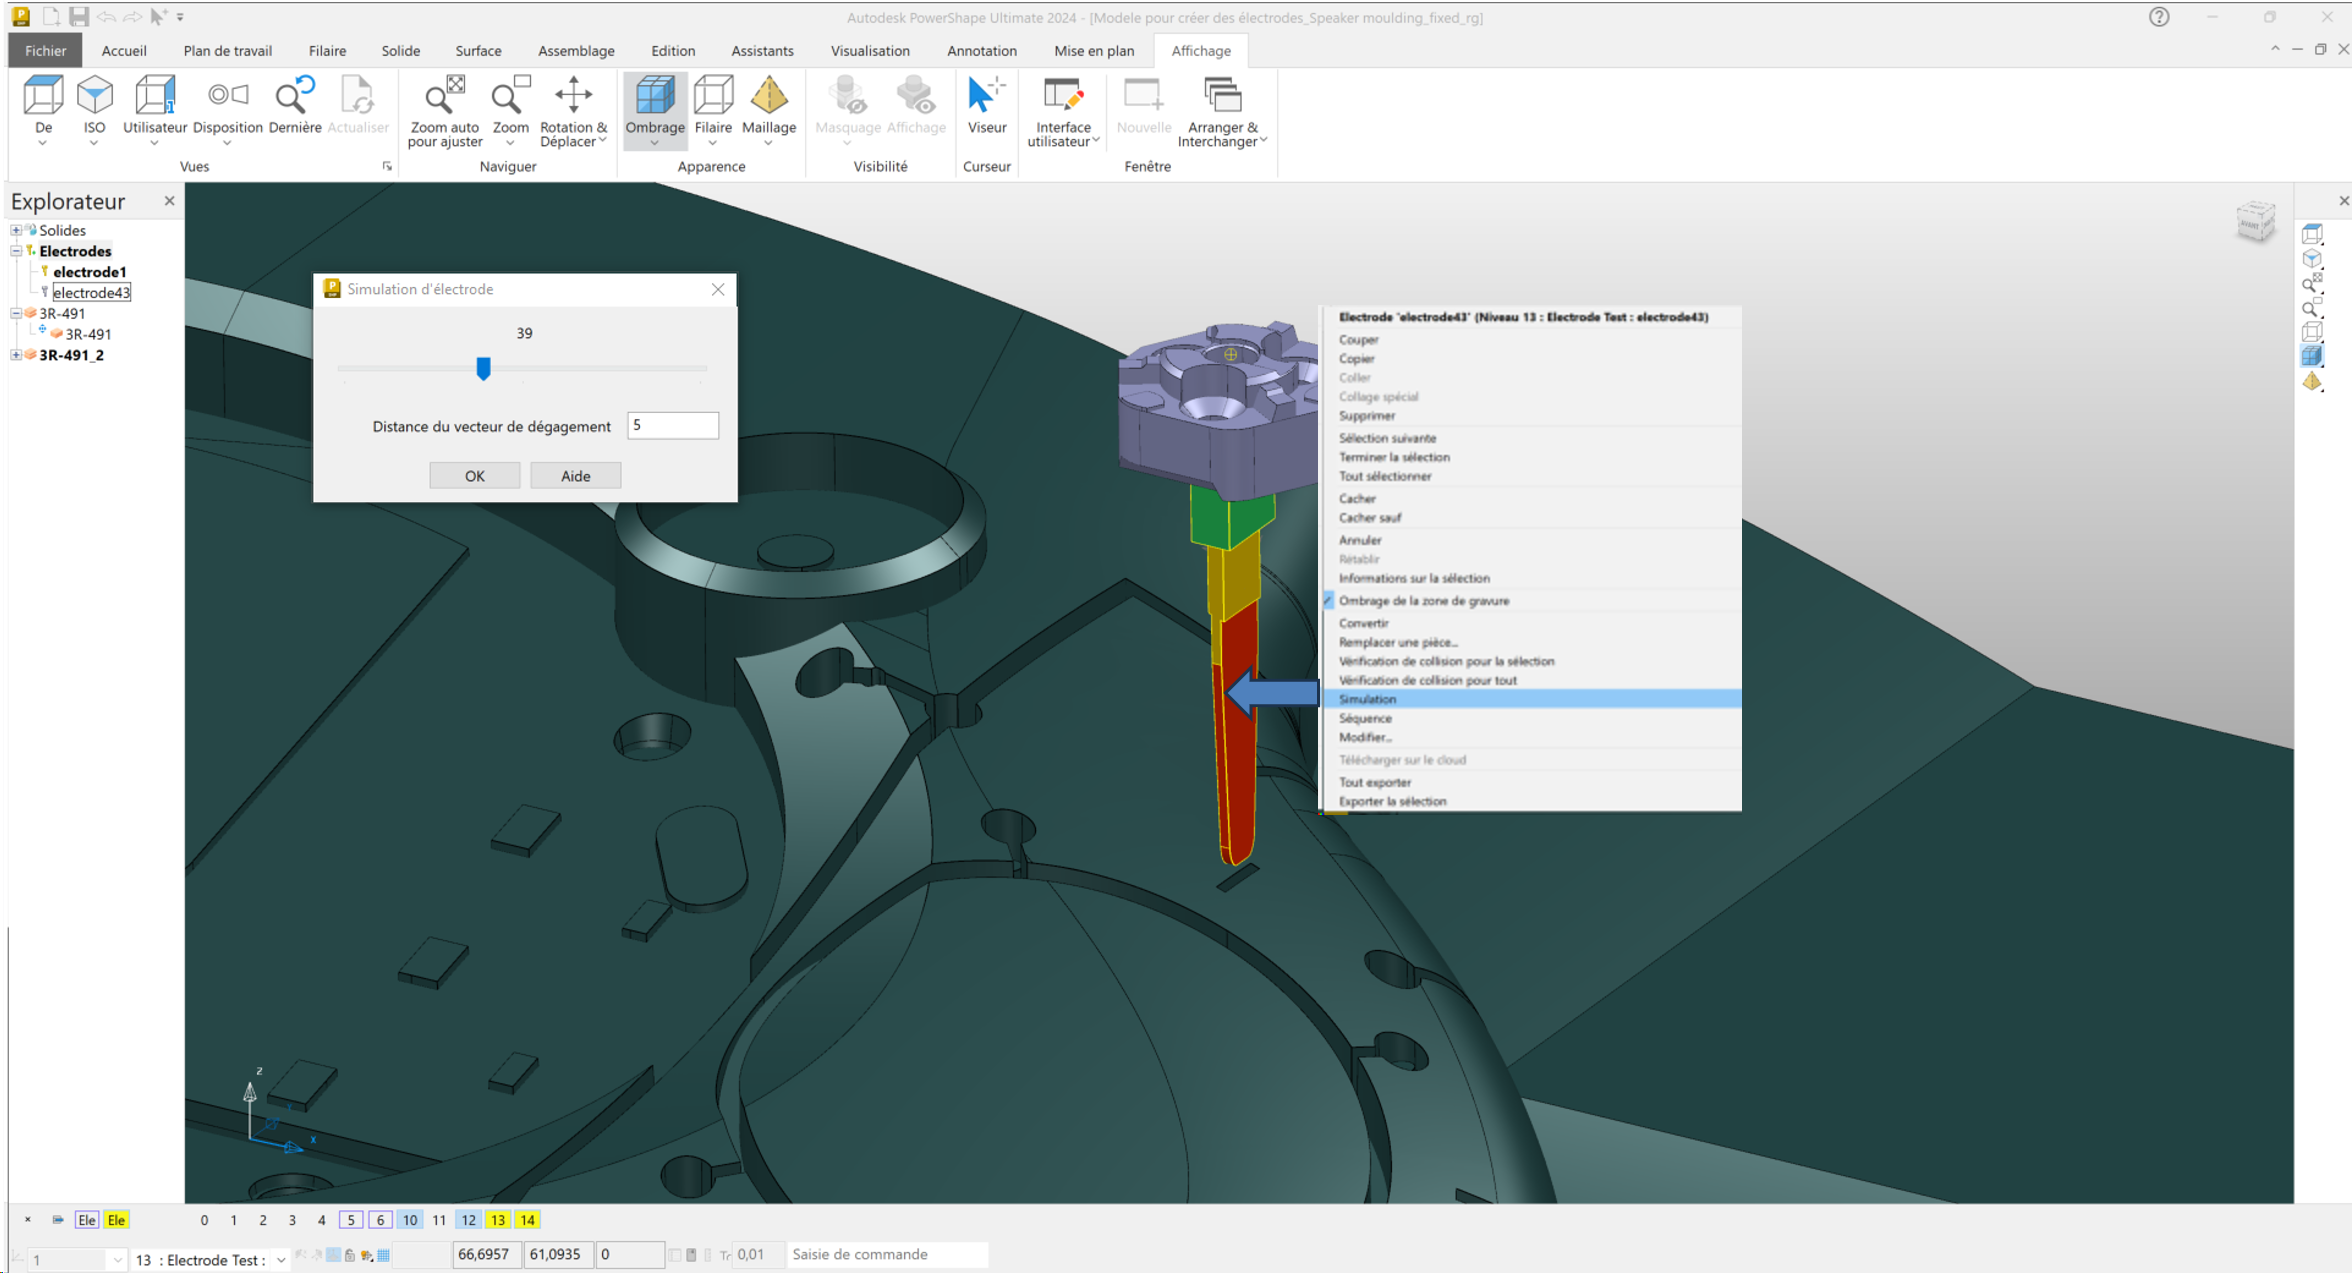This screenshot has width=2352, height=1273.
Task: Switch to Filaire display mode
Action: point(713,97)
